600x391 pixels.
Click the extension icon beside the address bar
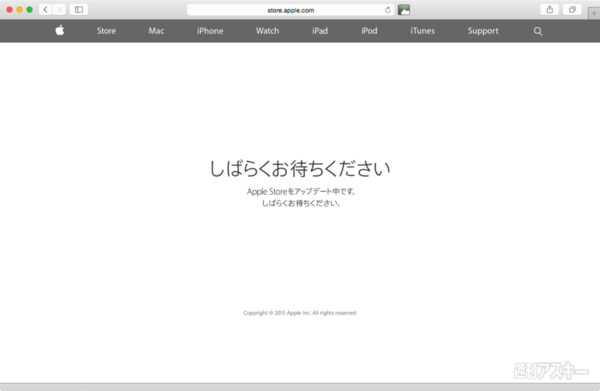(404, 10)
